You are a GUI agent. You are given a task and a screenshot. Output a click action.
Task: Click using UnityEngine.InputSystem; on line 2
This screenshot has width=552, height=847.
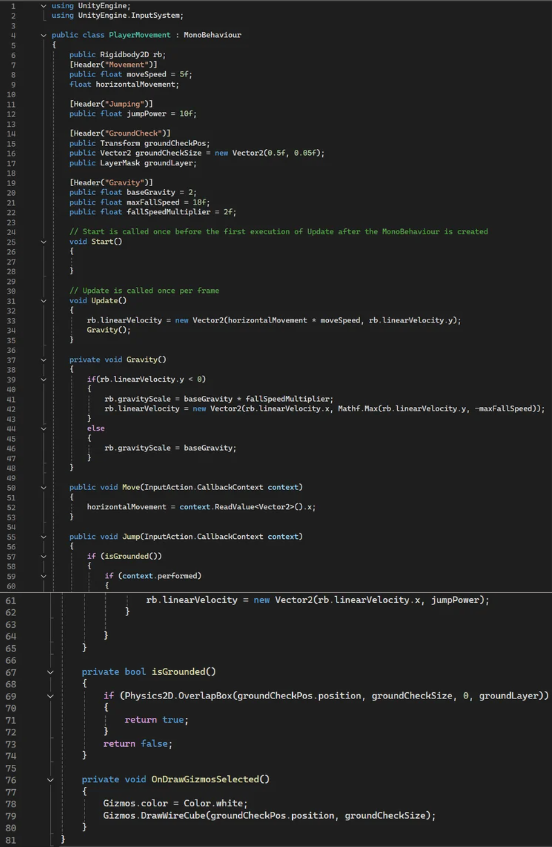click(117, 16)
